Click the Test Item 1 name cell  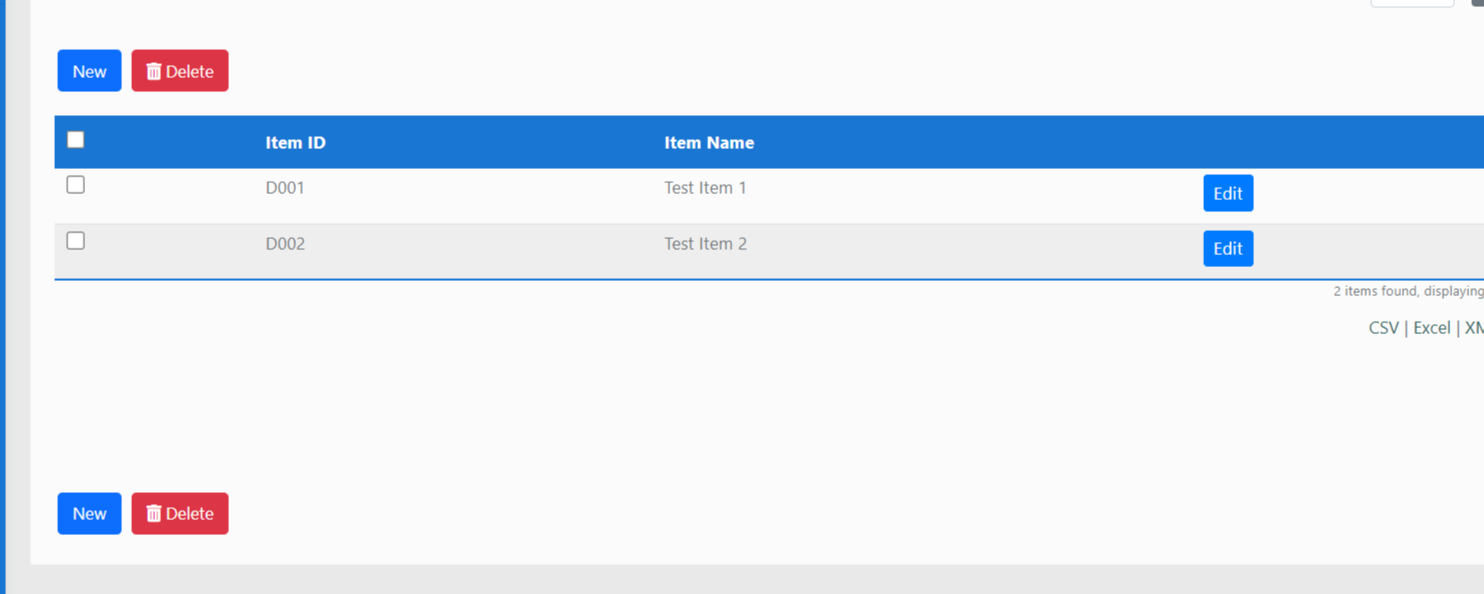tap(705, 188)
